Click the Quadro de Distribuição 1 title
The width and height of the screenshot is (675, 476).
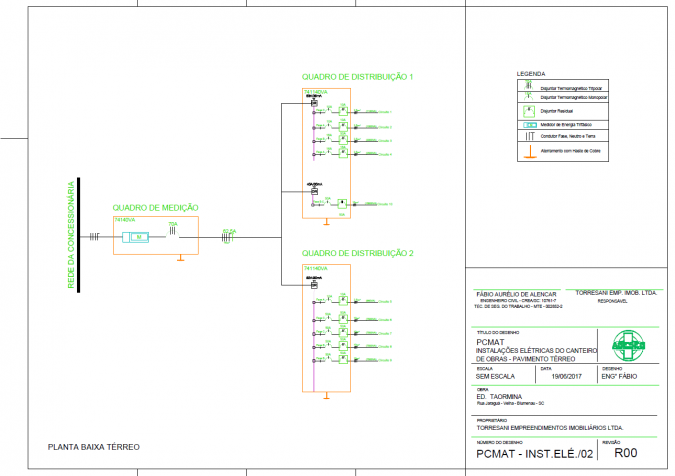(357, 77)
